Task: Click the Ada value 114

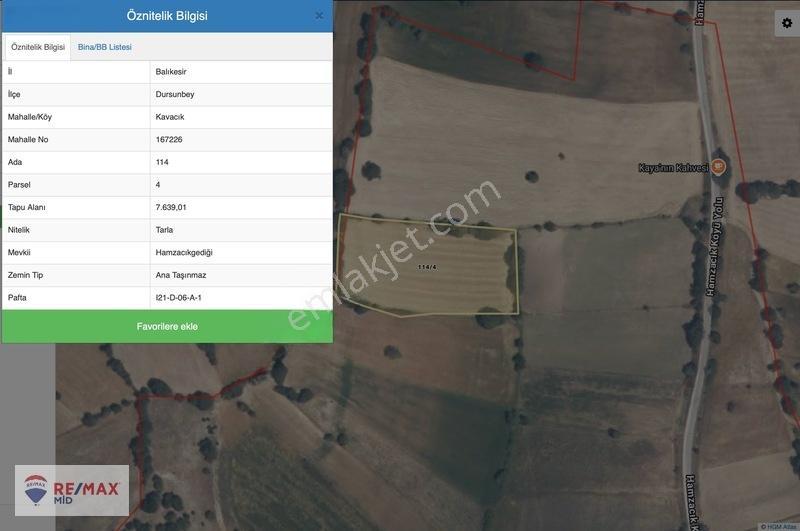Action: (x=162, y=162)
